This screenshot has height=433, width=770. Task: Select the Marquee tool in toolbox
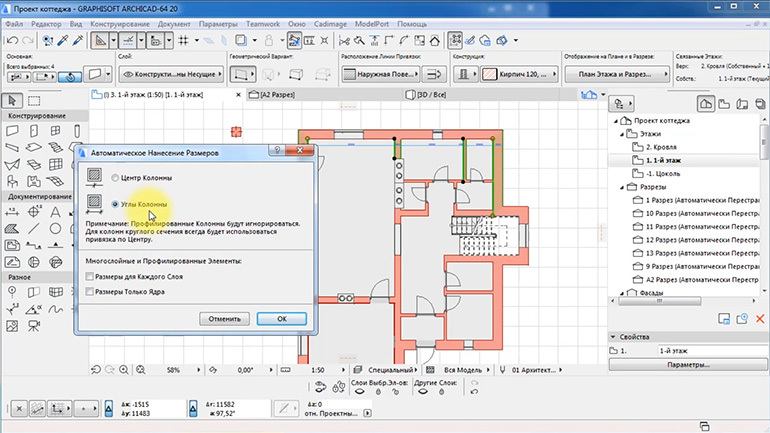click(x=33, y=100)
